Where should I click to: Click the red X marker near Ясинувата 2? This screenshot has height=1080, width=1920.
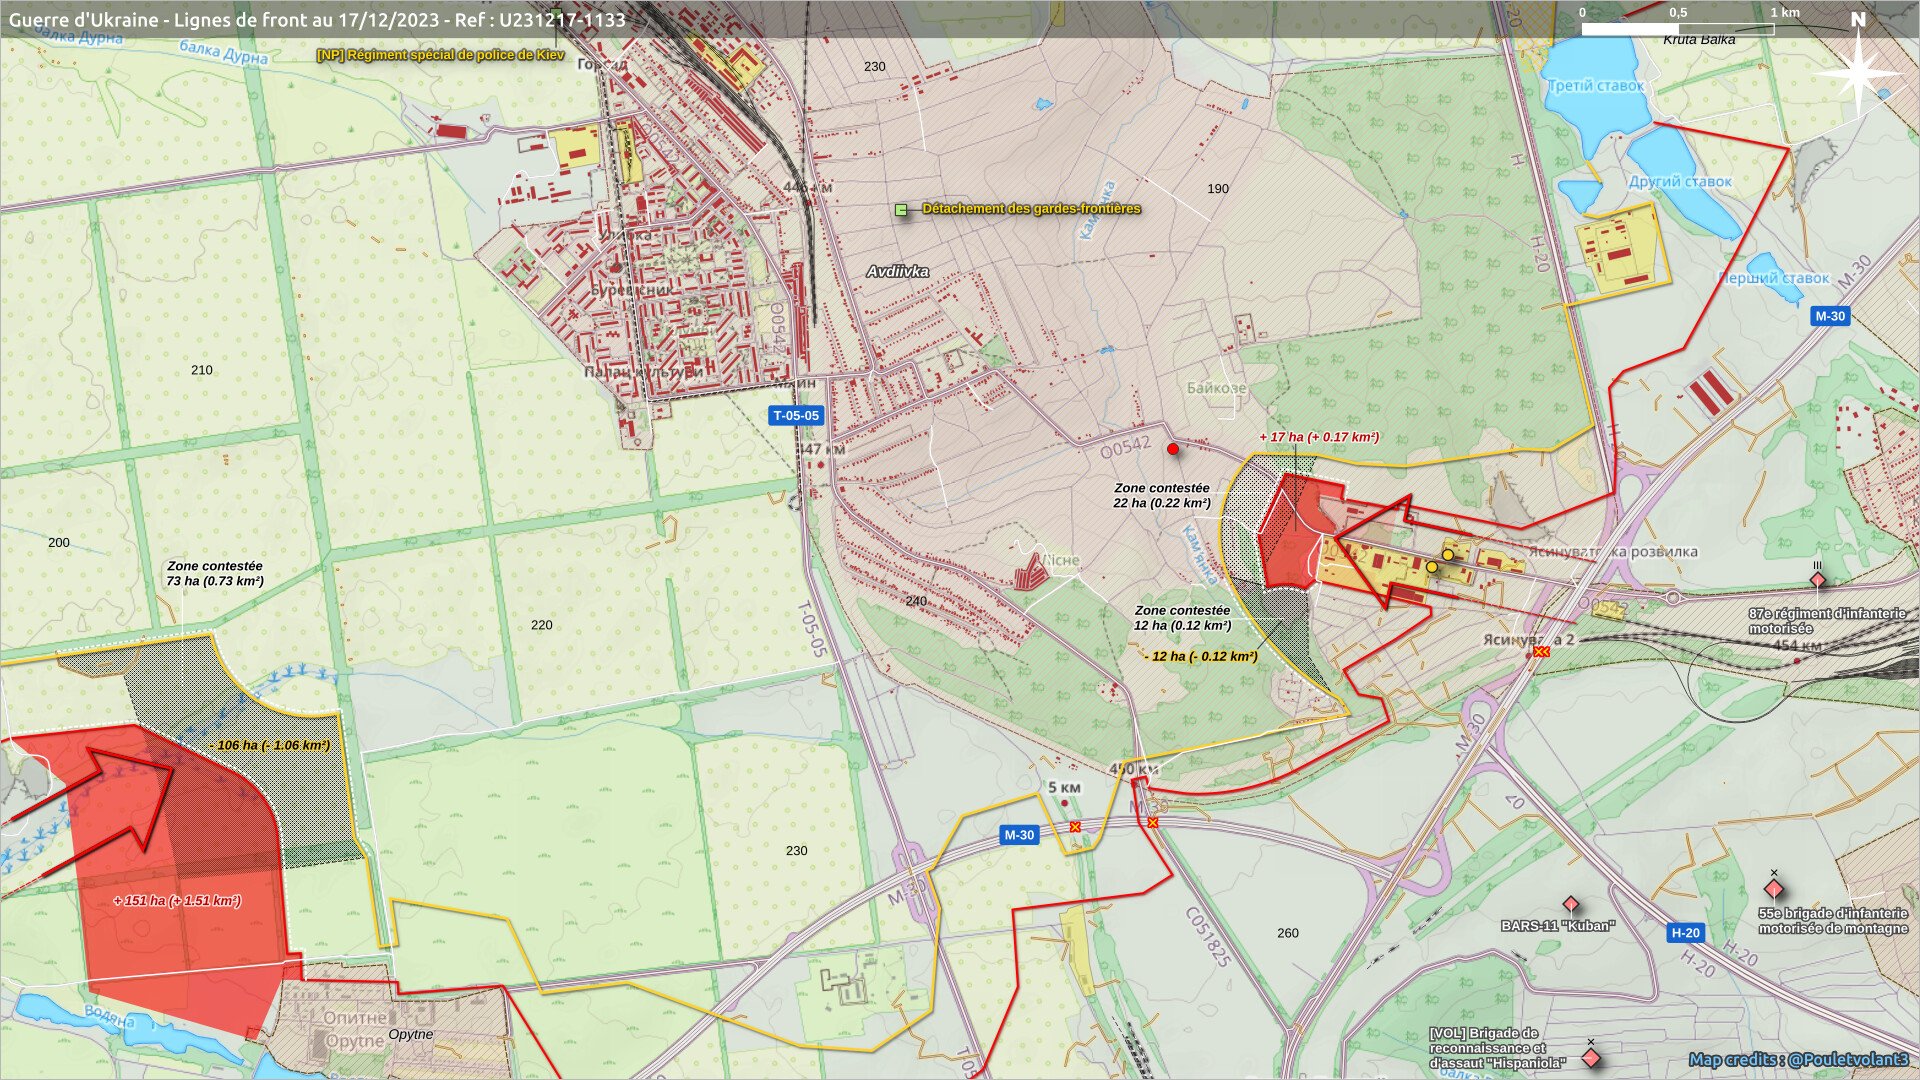1541,651
